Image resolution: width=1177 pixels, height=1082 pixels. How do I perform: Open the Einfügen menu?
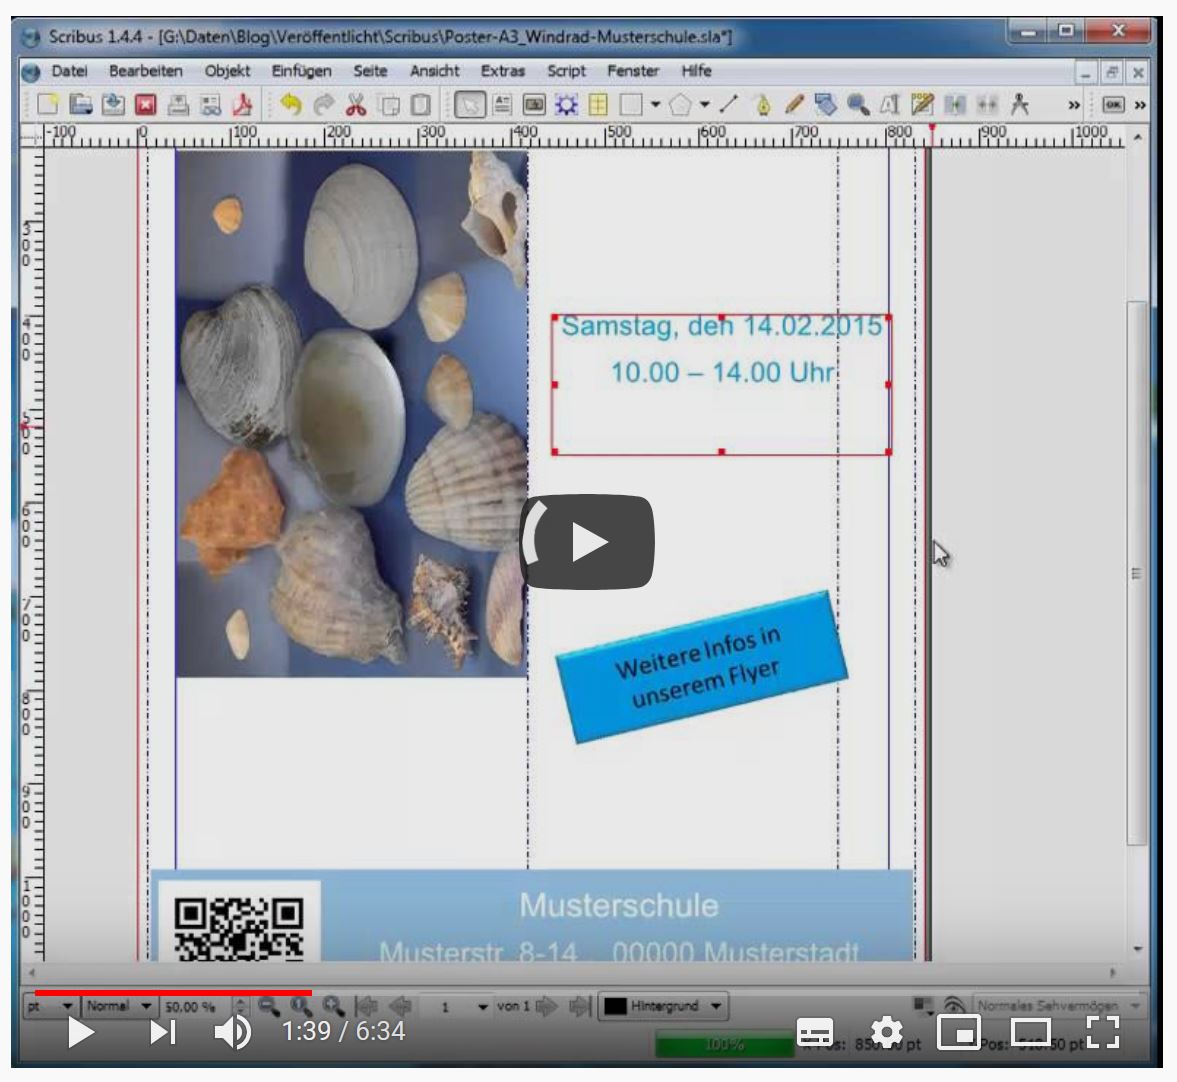click(302, 71)
